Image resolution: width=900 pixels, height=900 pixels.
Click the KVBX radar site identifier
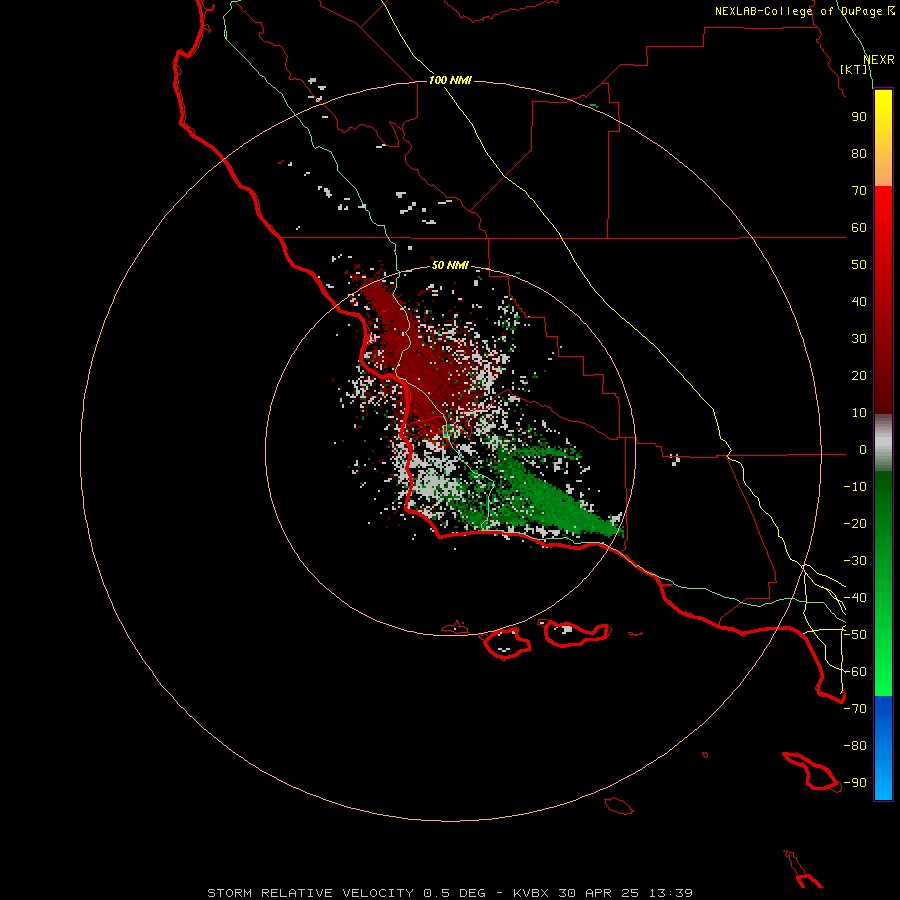[x=531, y=893]
